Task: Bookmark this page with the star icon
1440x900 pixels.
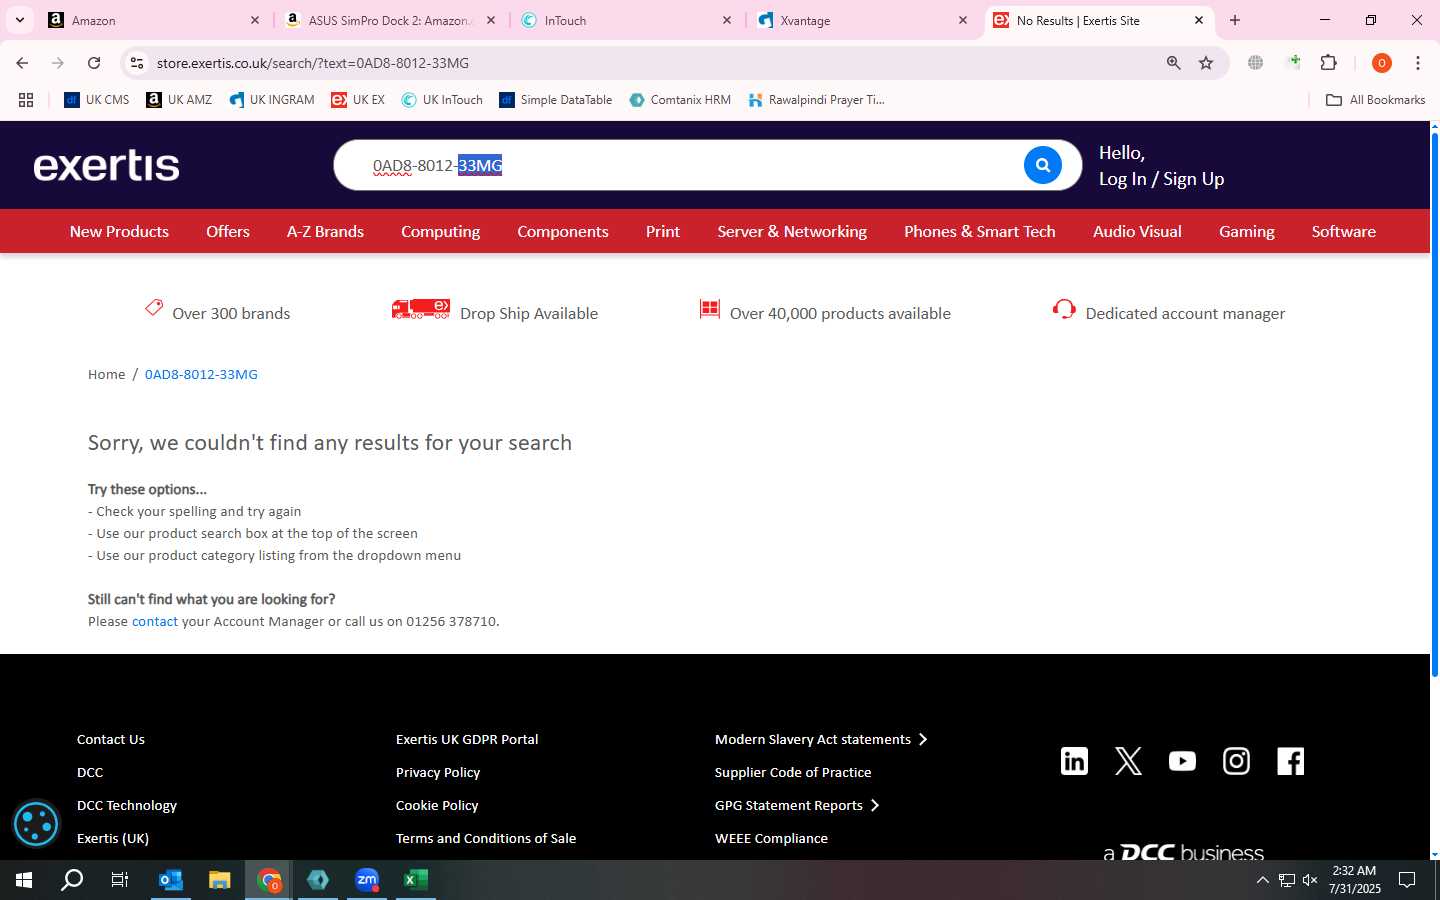Action: click(1206, 63)
